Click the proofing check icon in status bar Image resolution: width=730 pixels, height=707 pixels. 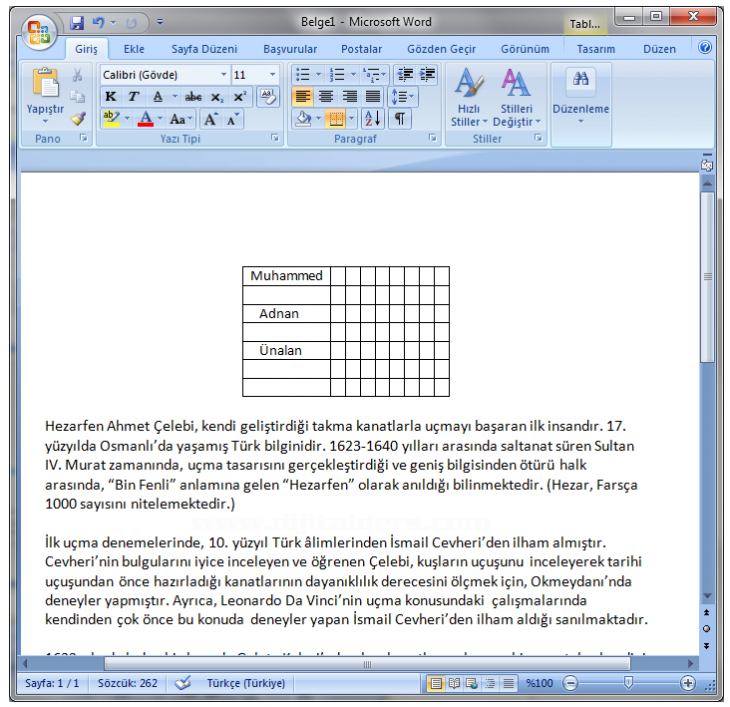coord(183,683)
